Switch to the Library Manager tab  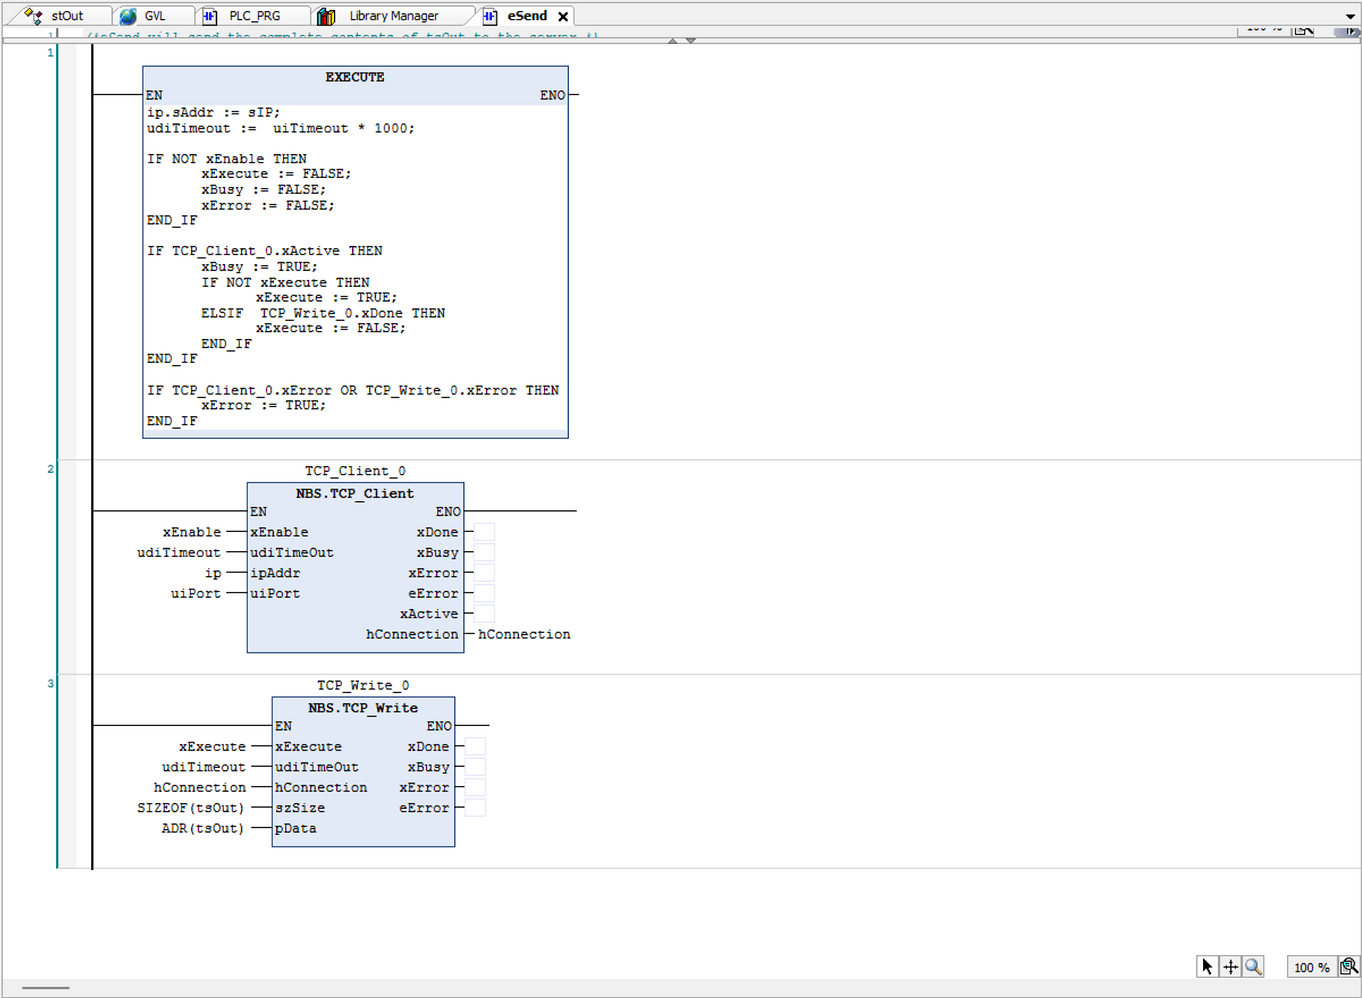(x=392, y=15)
